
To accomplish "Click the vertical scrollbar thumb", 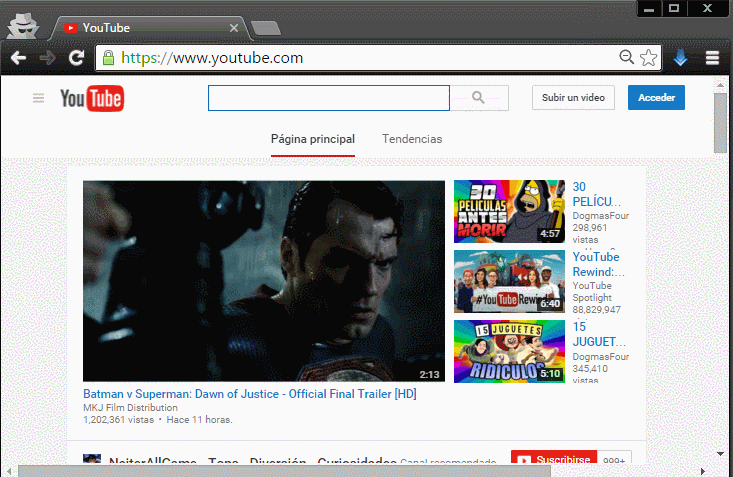I will click(x=720, y=123).
